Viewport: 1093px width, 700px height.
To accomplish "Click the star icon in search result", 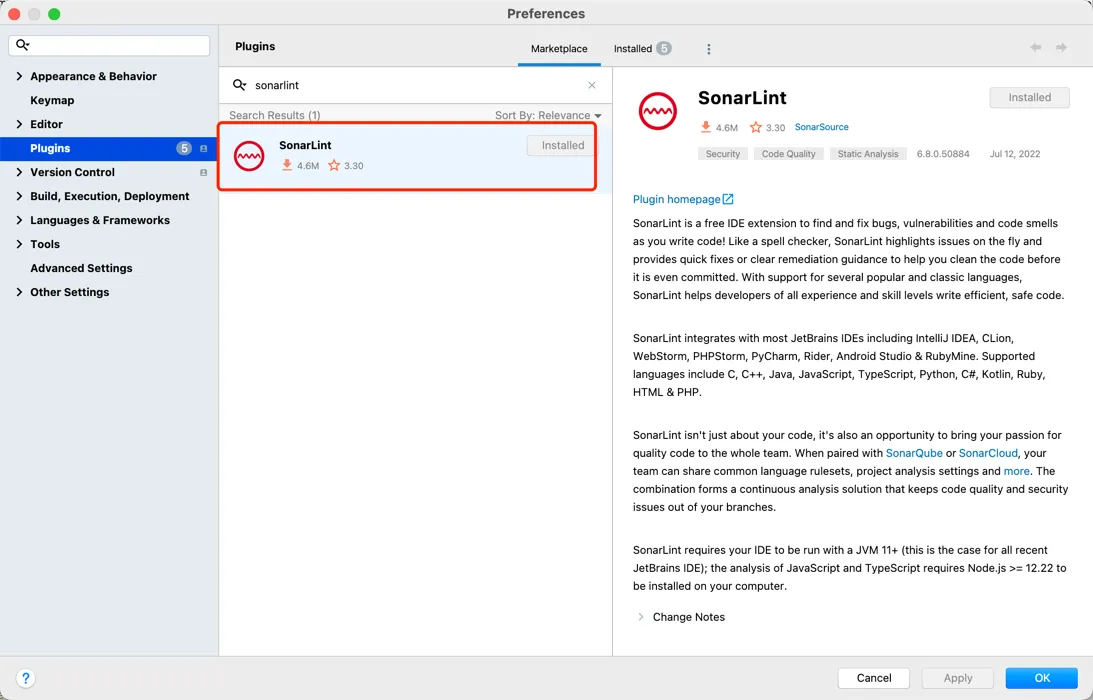I will [334, 165].
